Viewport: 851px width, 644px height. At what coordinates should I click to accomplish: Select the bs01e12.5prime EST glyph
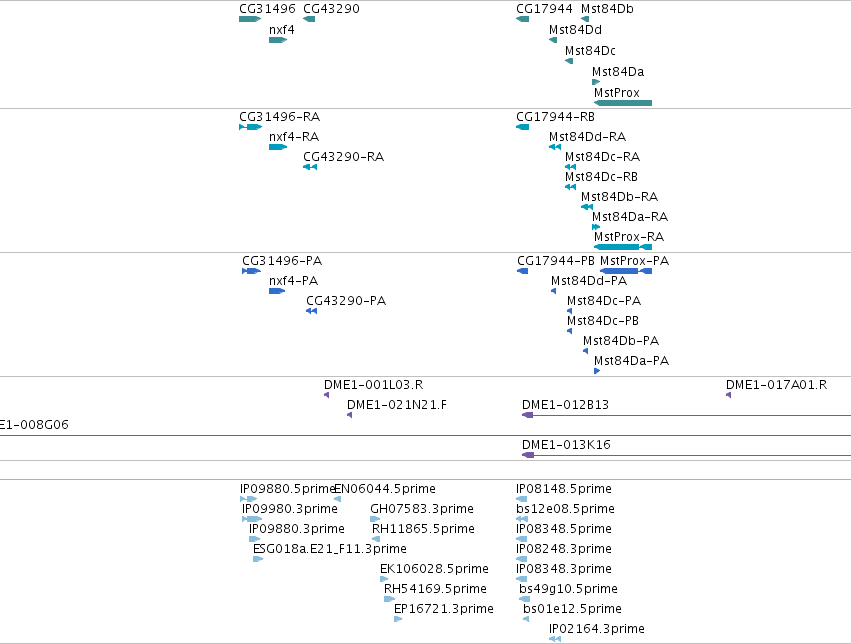[x=526, y=620]
